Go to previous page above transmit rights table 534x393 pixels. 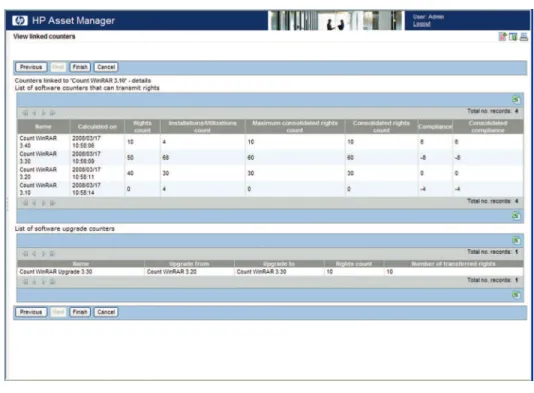34,113
